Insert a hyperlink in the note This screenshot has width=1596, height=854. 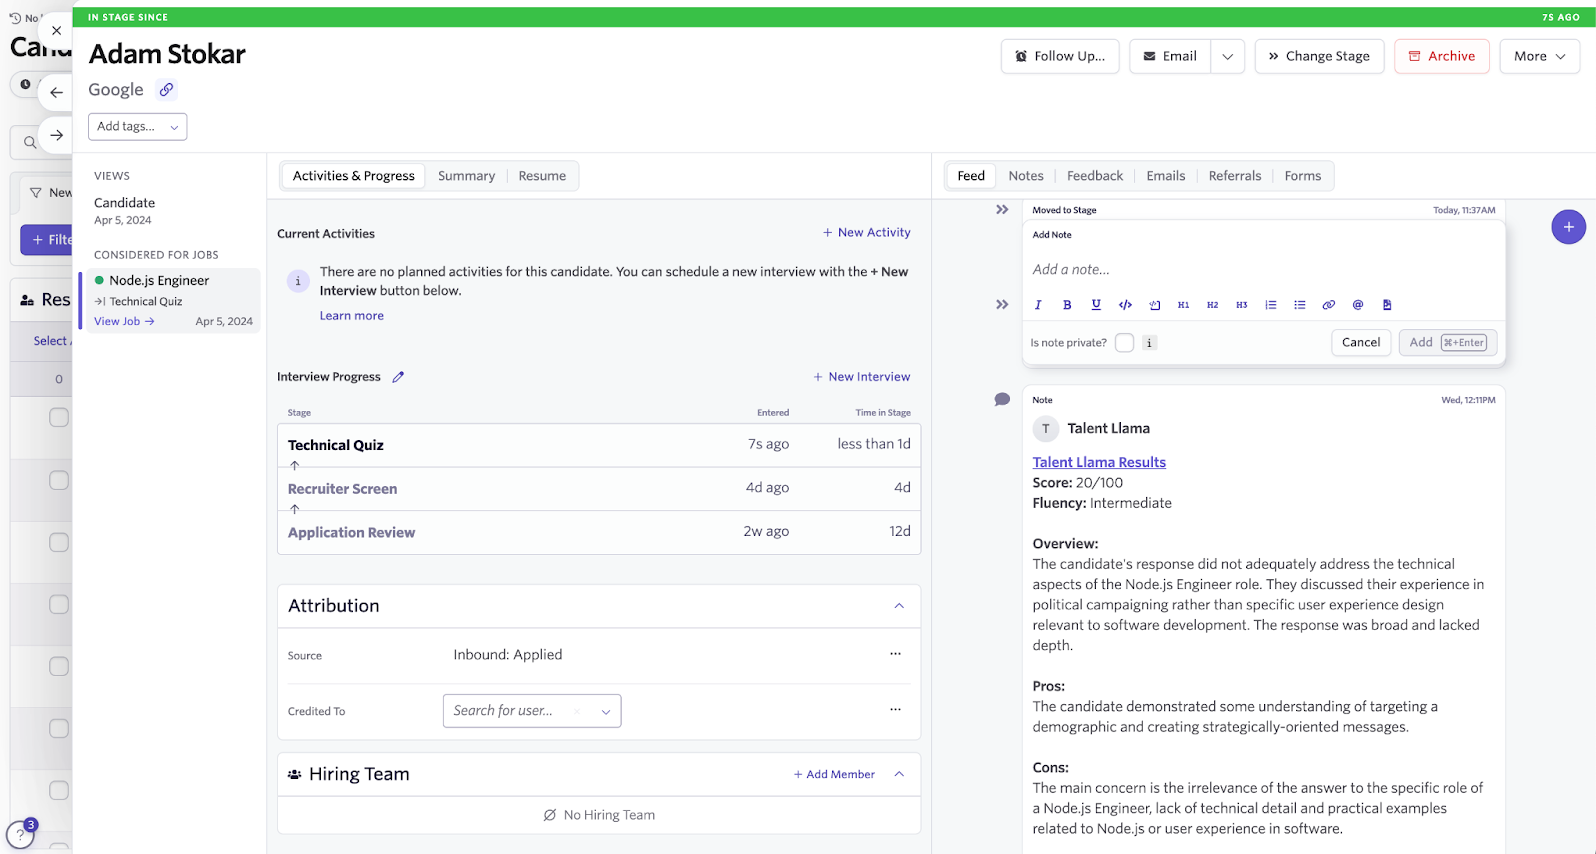coord(1328,305)
